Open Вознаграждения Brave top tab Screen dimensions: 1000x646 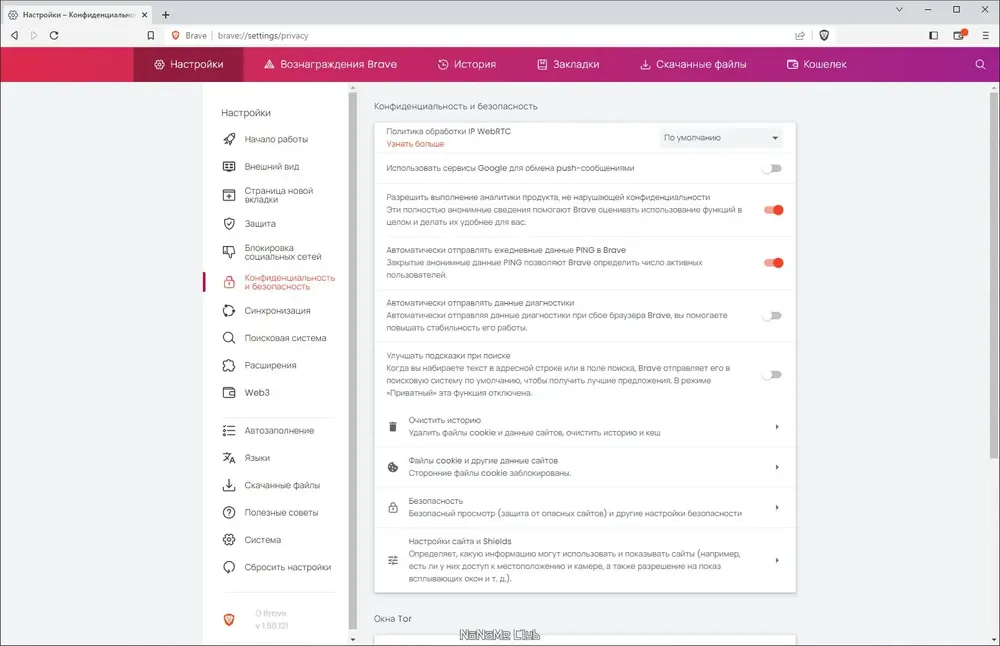click(x=330, y=64)
